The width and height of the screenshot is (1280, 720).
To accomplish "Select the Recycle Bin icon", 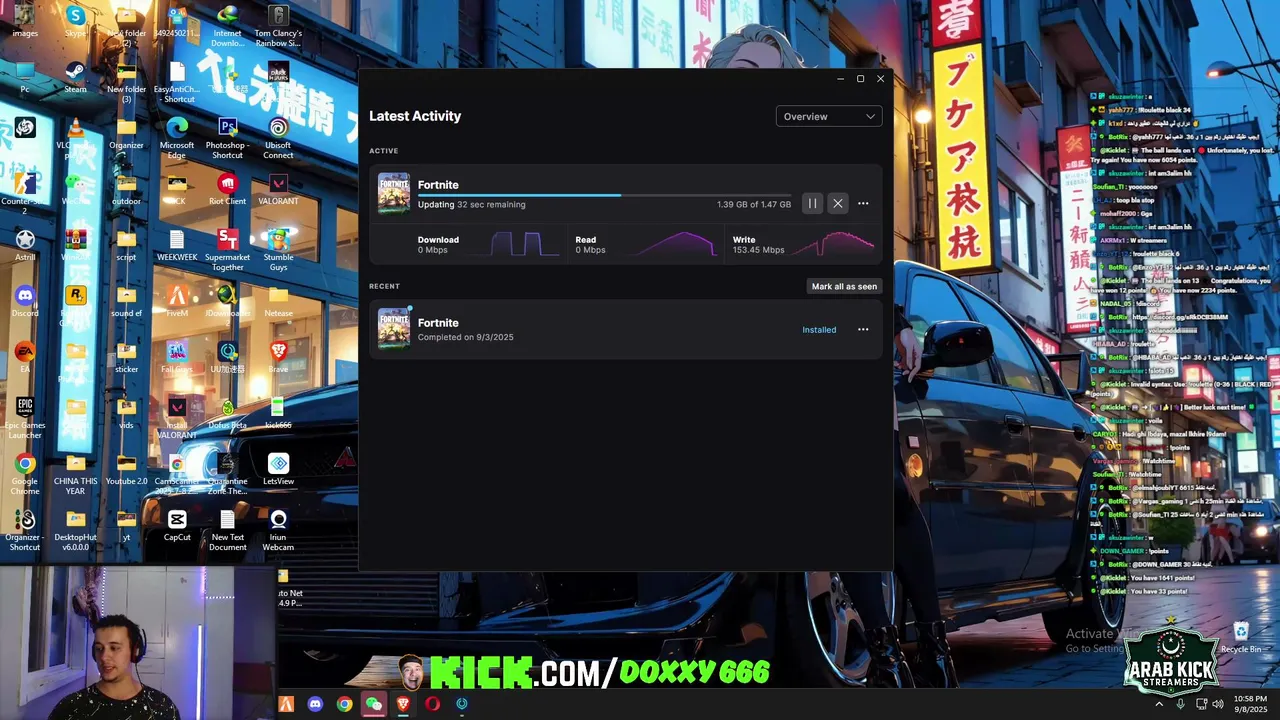I will (x=1240, y=636).
